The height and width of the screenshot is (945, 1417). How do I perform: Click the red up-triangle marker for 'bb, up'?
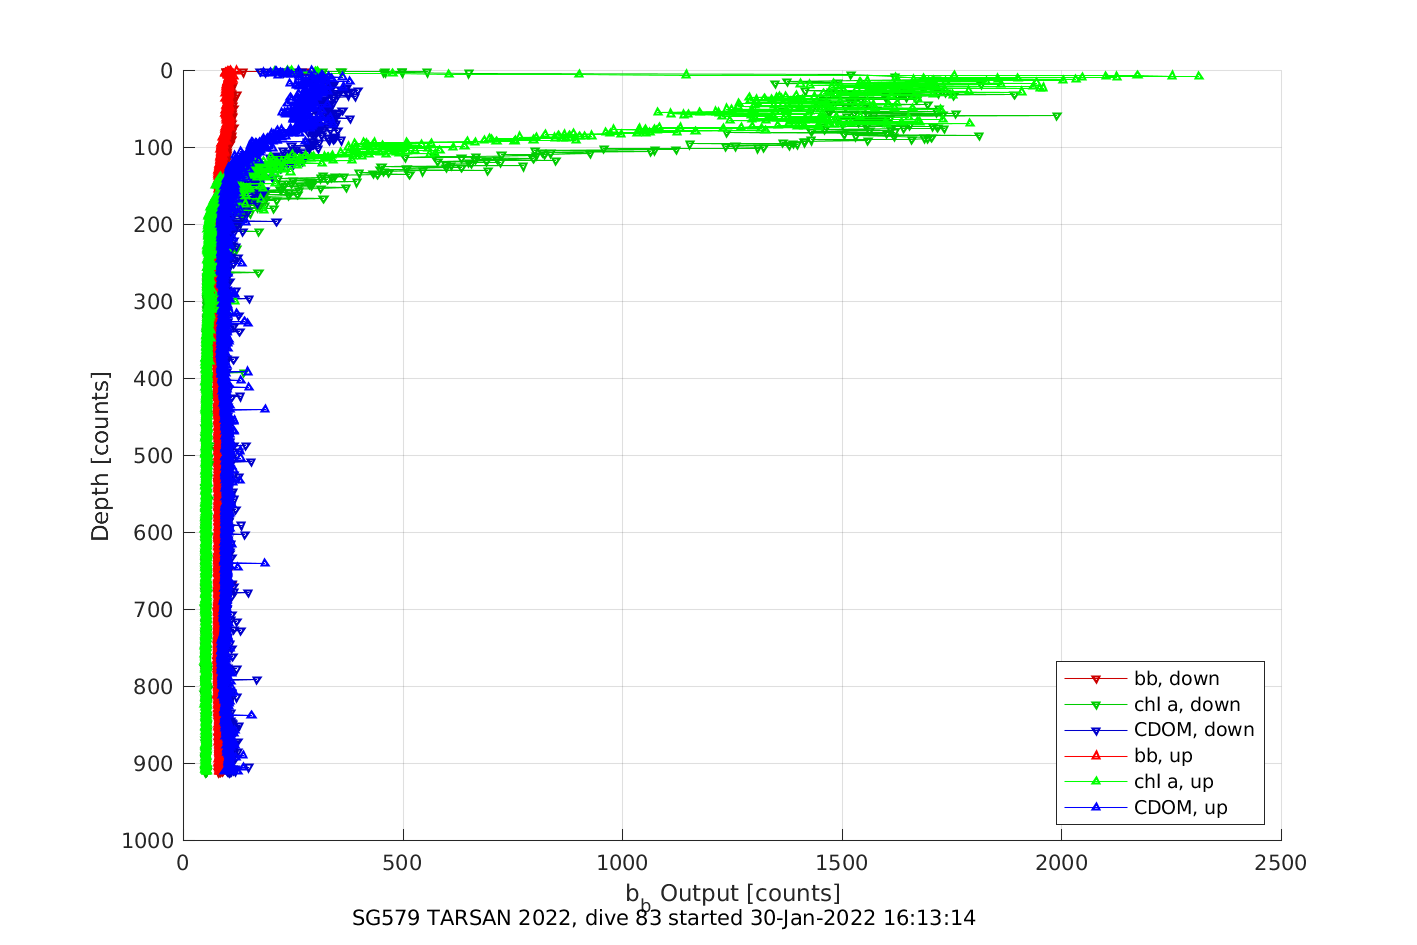[x=1096, y=756]
